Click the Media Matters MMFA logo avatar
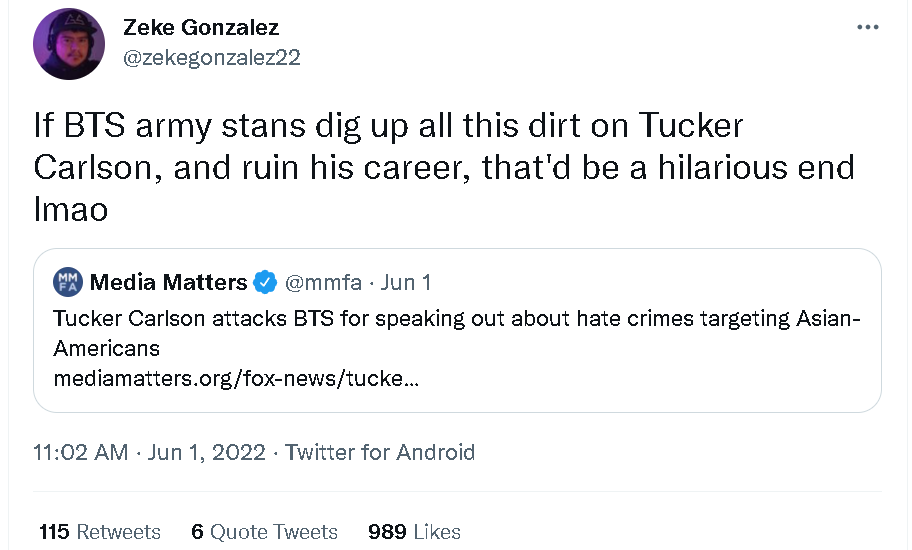 (68, 282)
